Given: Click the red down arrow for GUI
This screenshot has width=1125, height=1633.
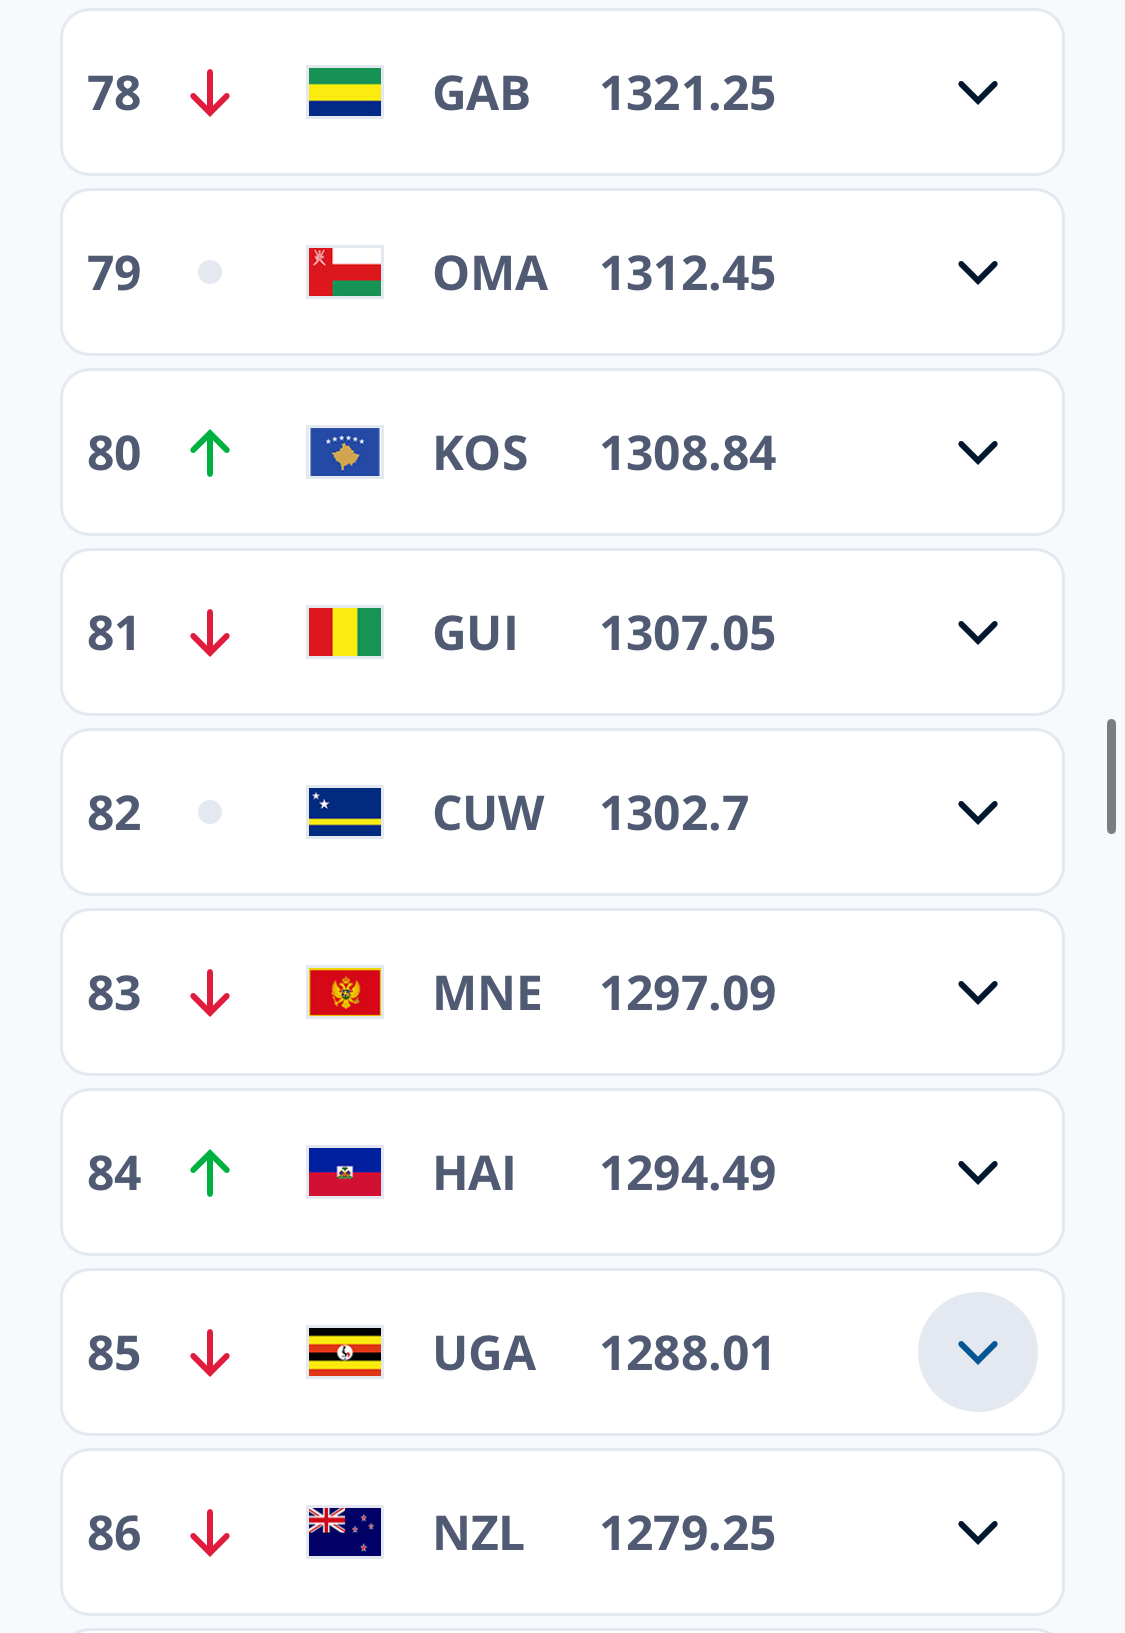Looking at the screenshot, I should pos(210,633).
